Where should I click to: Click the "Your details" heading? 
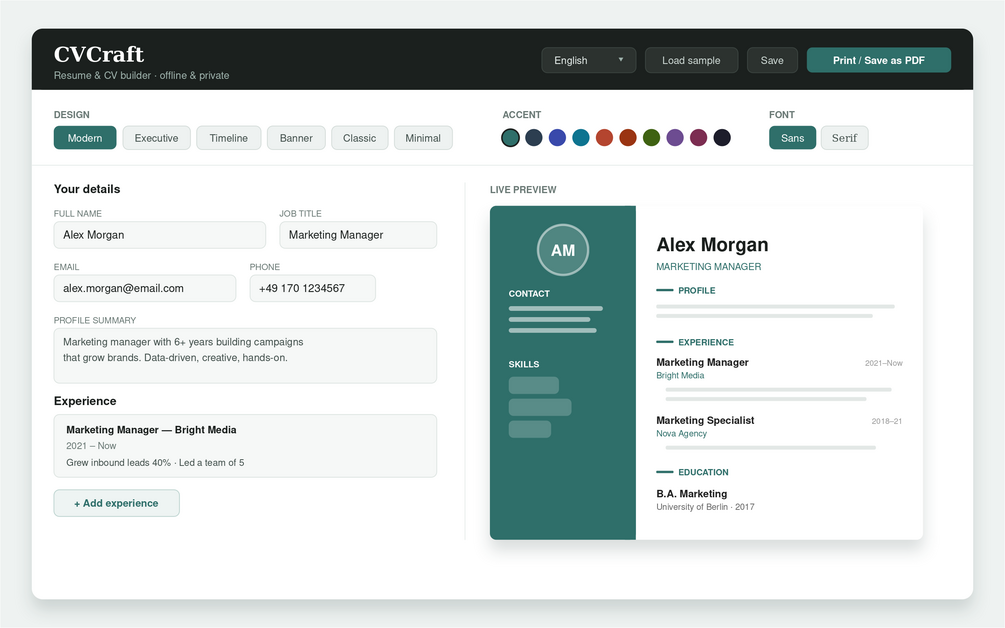(x=87, y=189)
